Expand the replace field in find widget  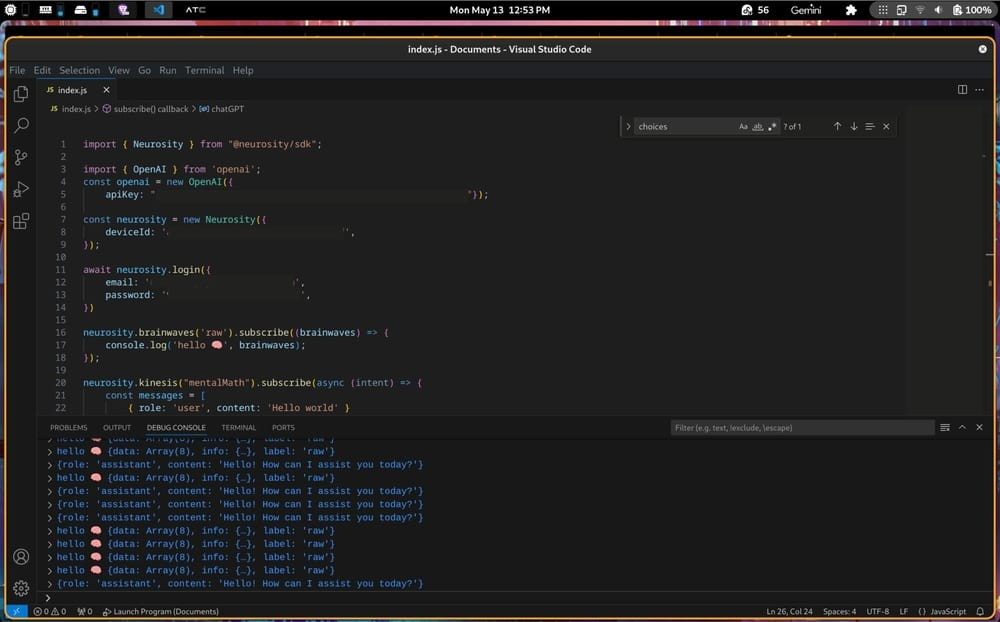click(x=628, y=127)
